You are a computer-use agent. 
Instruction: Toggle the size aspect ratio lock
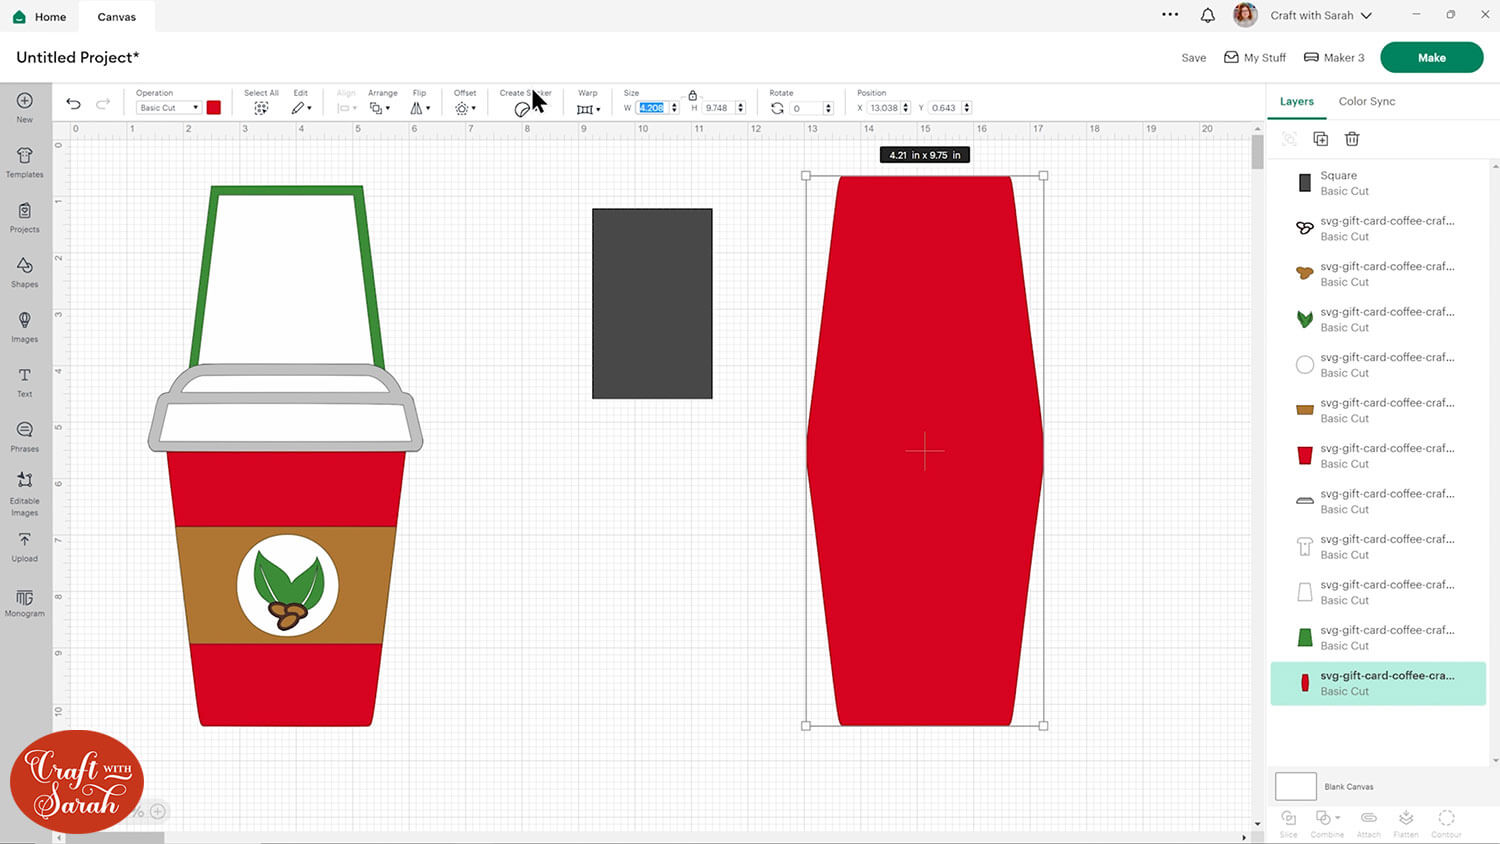[x=692, y=95]
